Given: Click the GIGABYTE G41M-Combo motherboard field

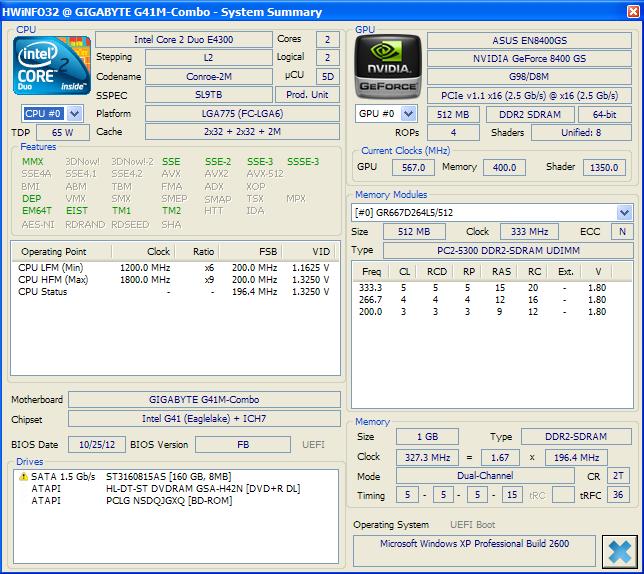Looking at the screenshot, I should click(x=204, y=400).
